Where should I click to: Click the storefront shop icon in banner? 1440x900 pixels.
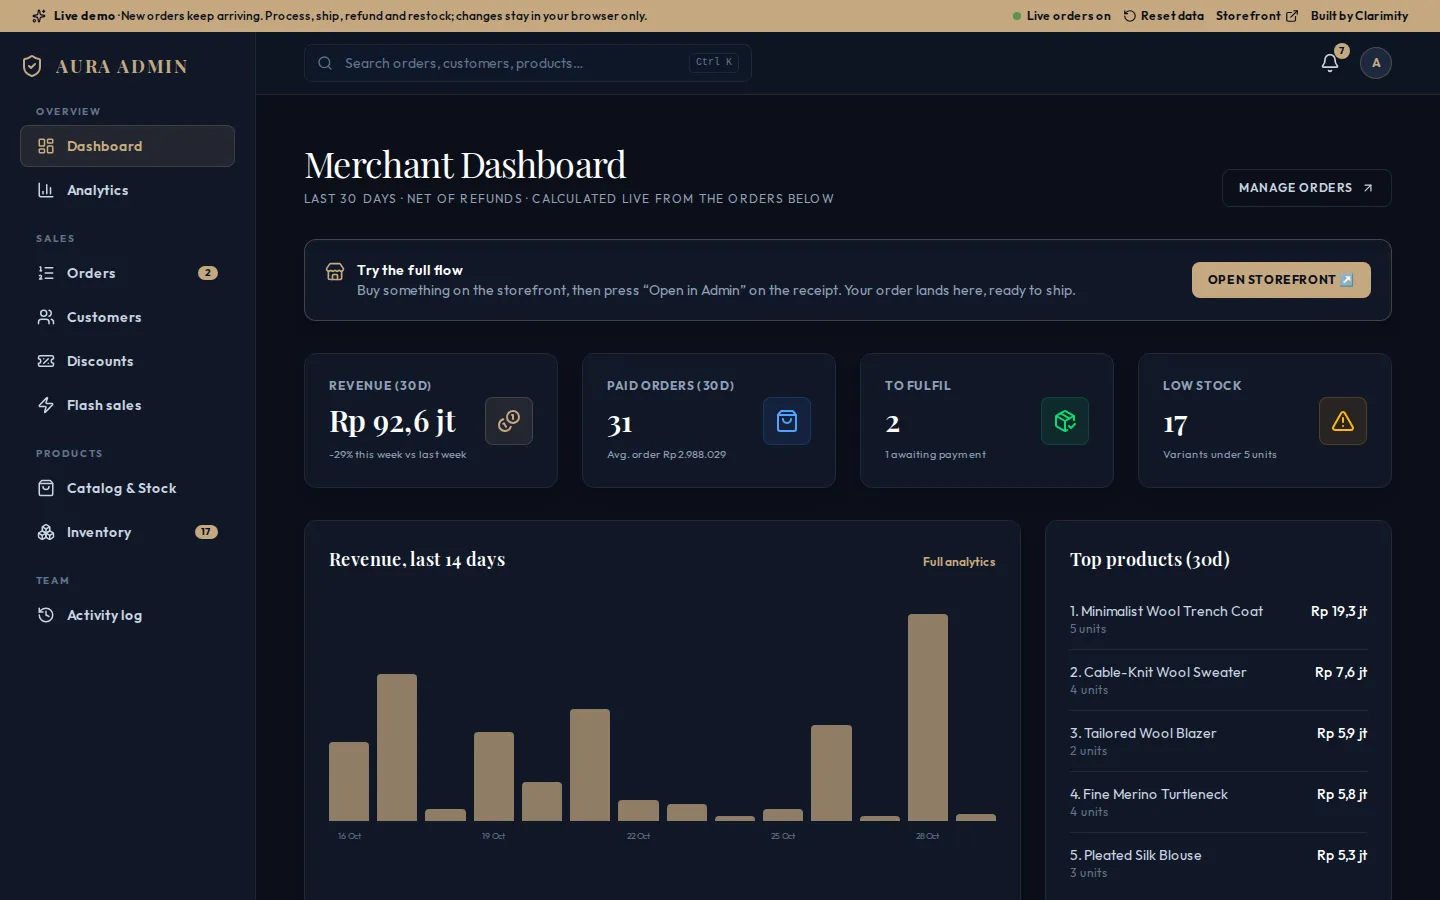335,272
